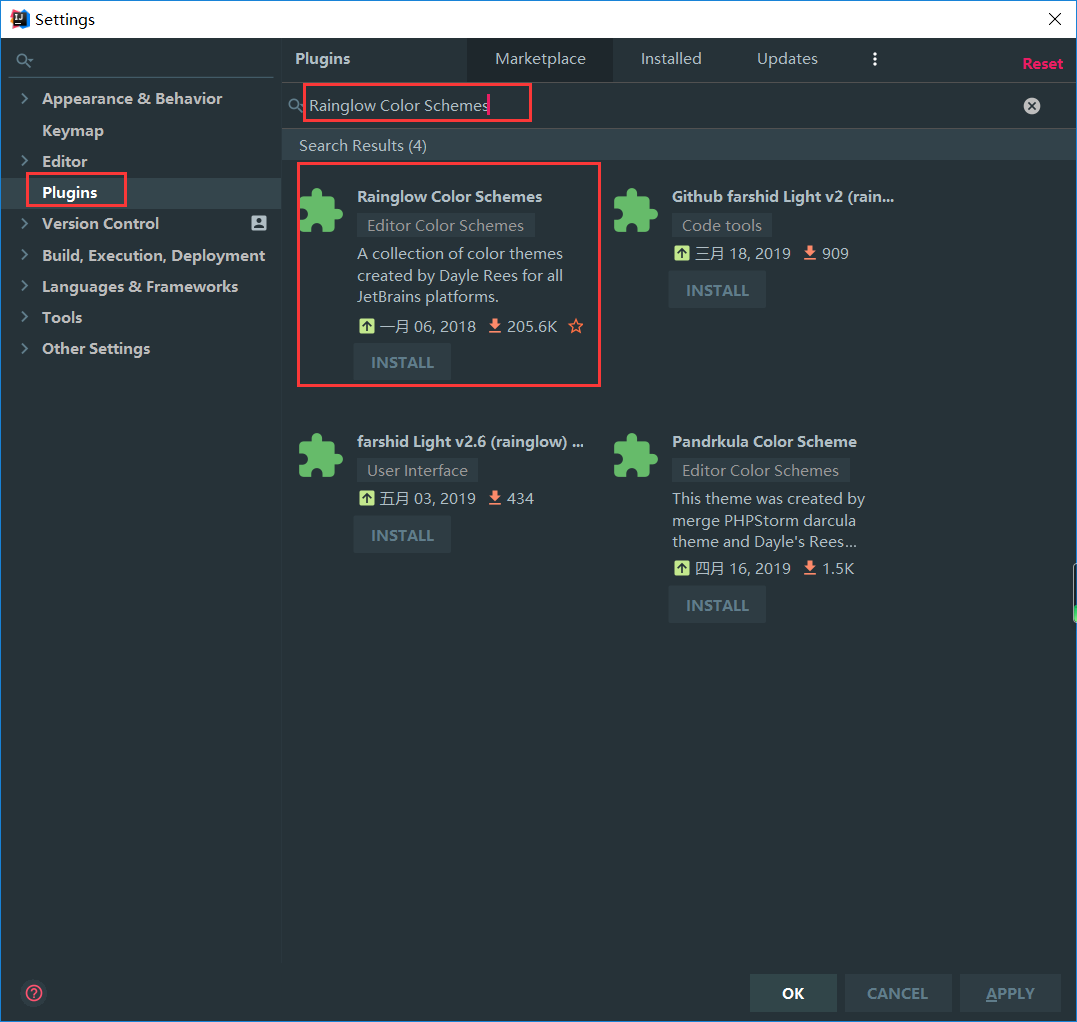This screenshot has height=1022, width=1077.
Task: Switch to the Installed tab
Action: [671, 59]
